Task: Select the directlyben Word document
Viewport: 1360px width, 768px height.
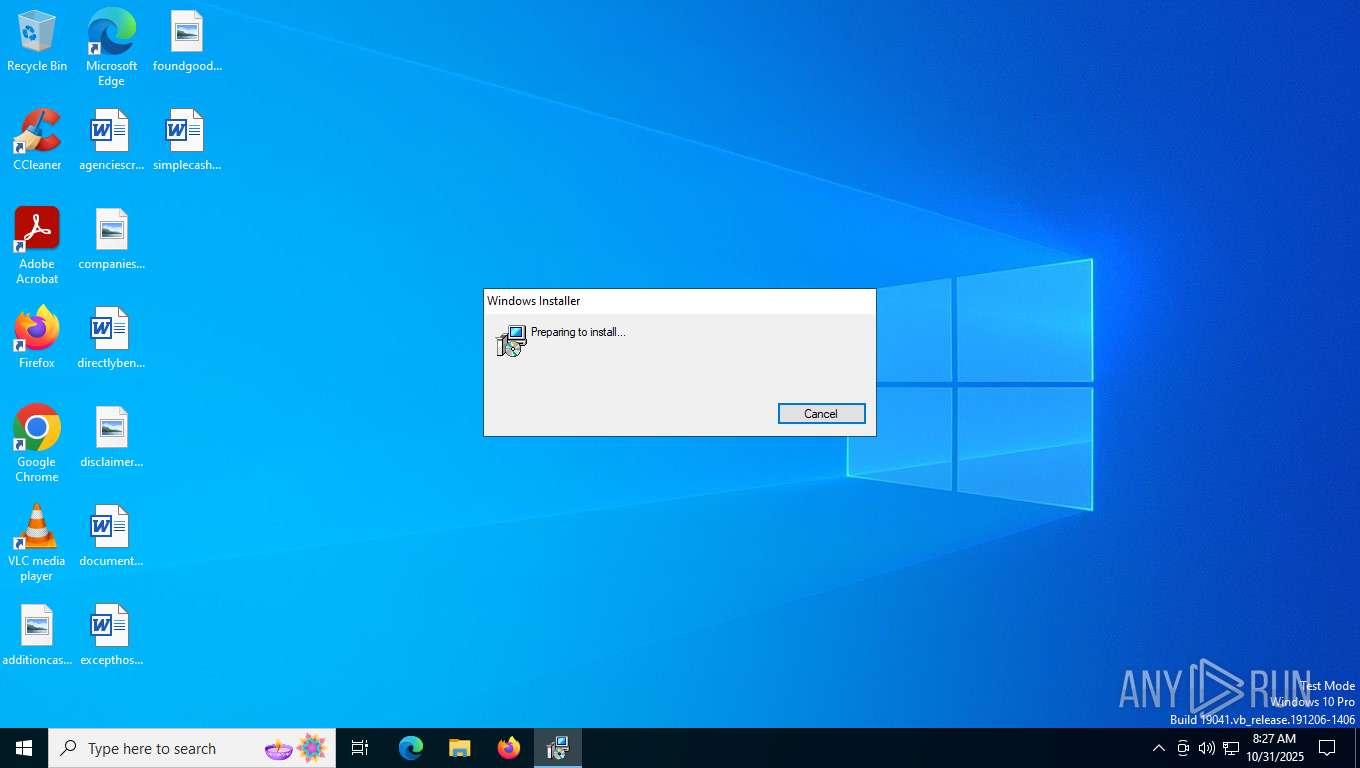Action: [111, 338]
